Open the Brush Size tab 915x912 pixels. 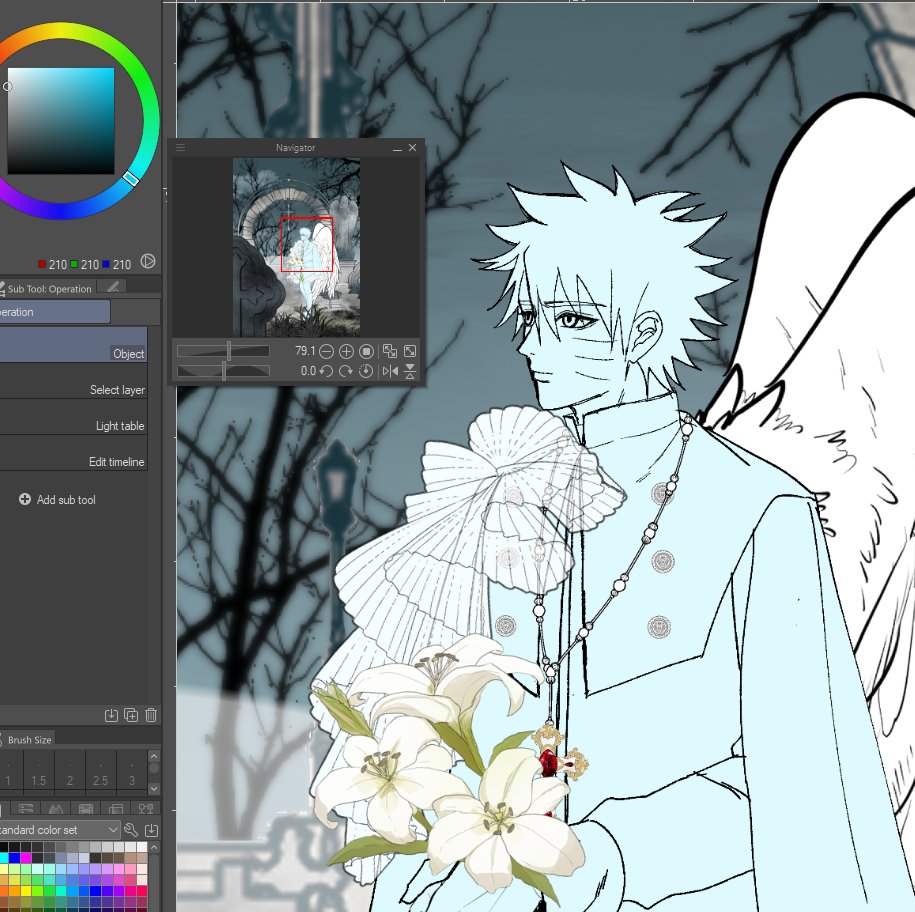(27, 740)
